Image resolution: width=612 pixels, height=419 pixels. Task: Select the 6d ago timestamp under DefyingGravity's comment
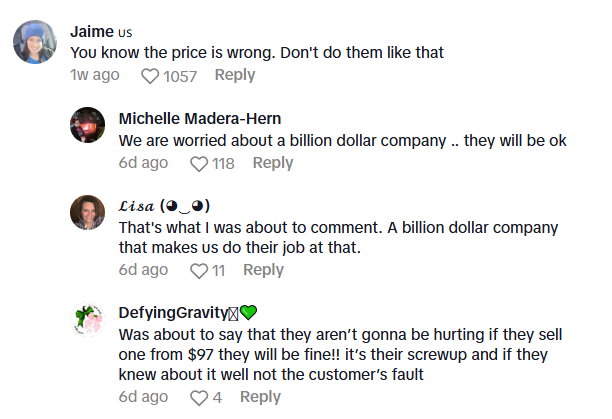(143, 397)
